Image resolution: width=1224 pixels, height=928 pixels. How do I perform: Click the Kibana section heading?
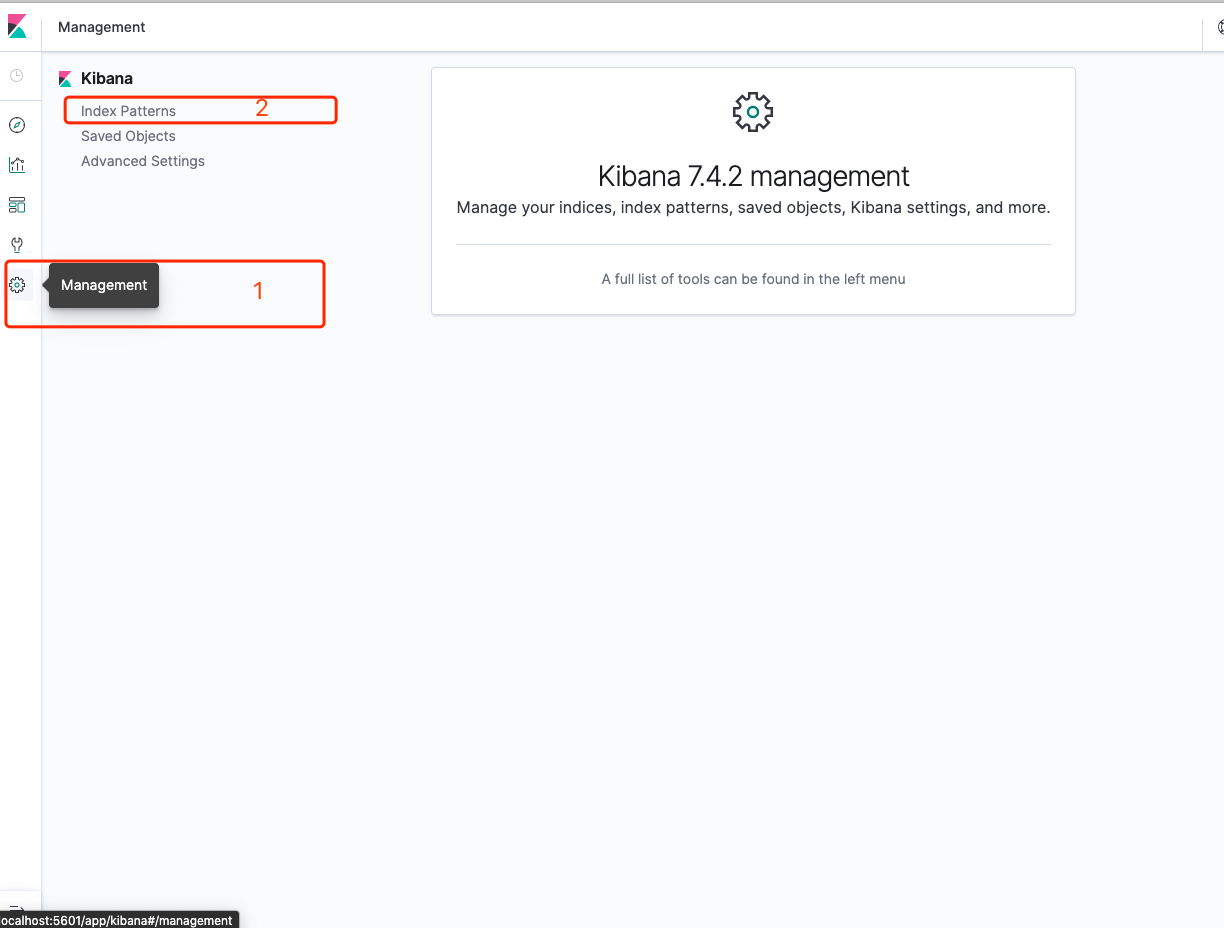pyautogui.click(x=107, y=78)
